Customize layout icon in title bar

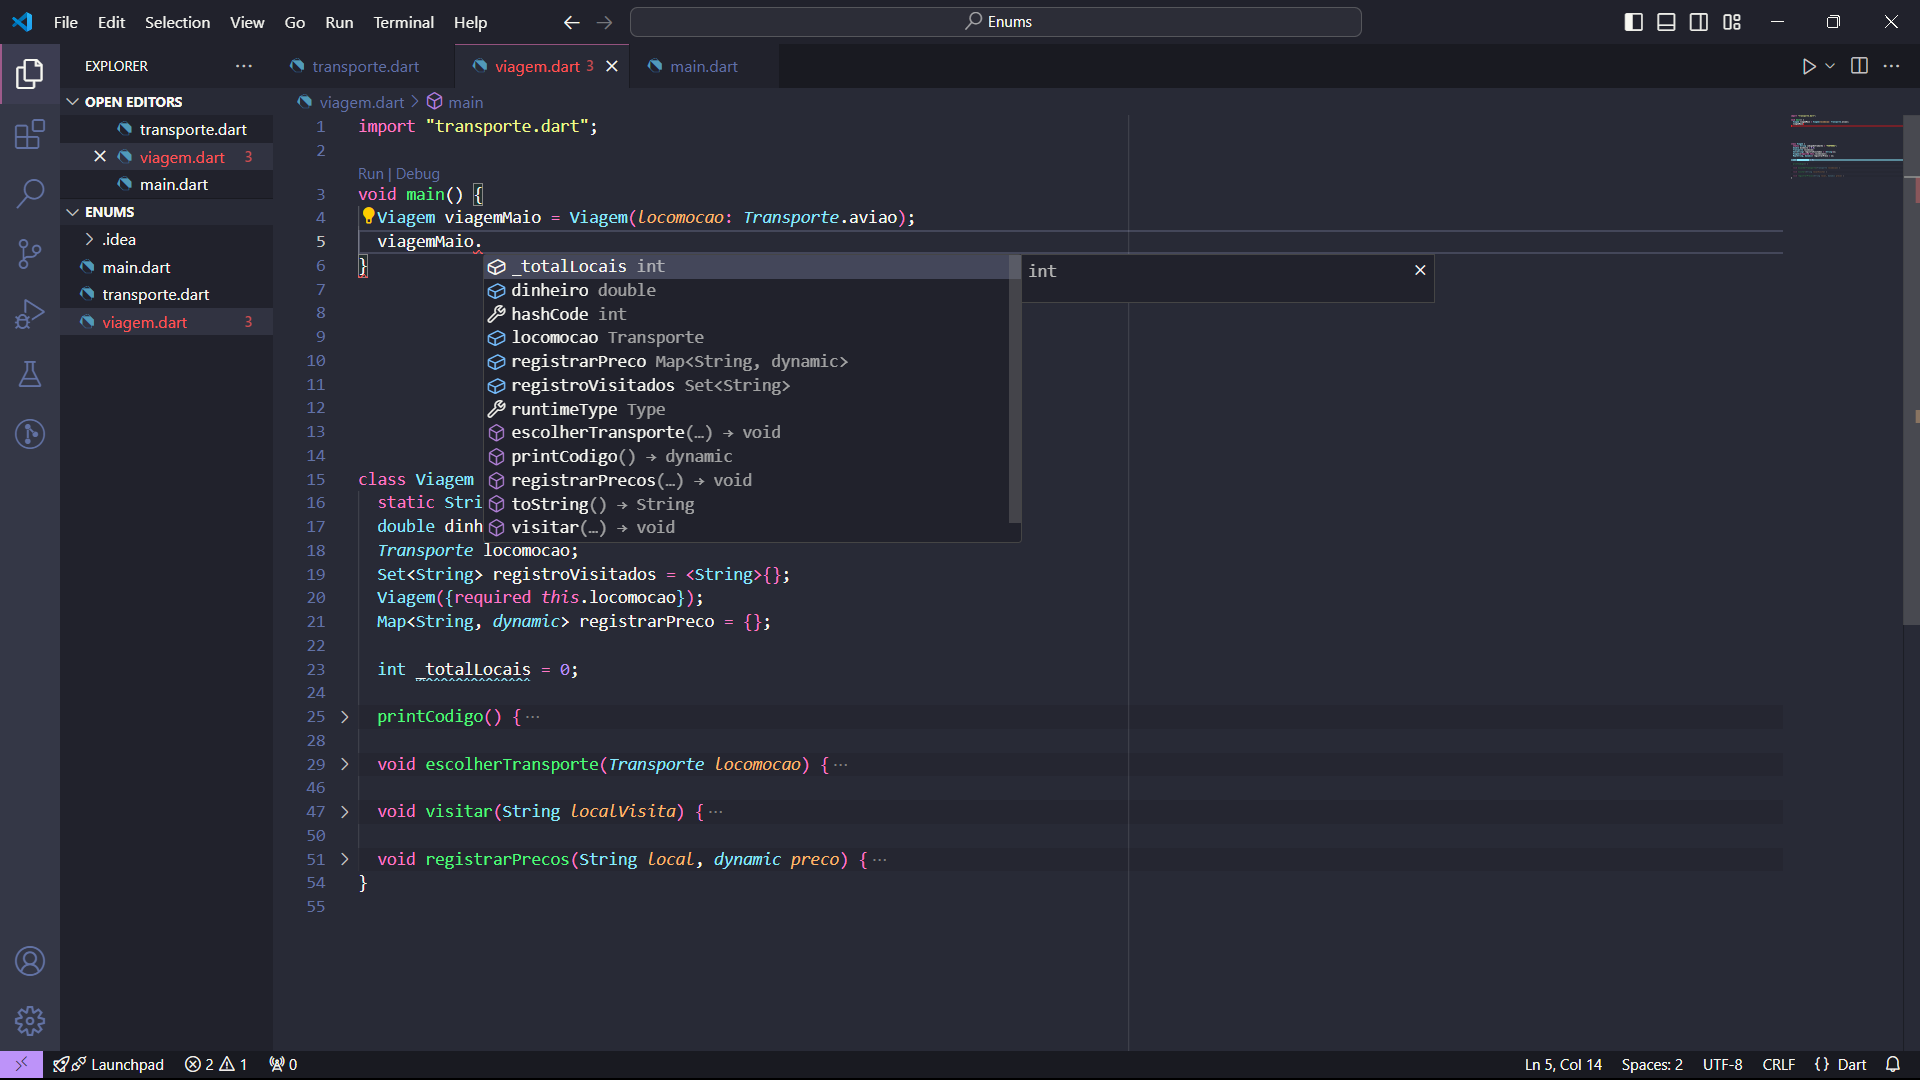(x=1732, y=22)
